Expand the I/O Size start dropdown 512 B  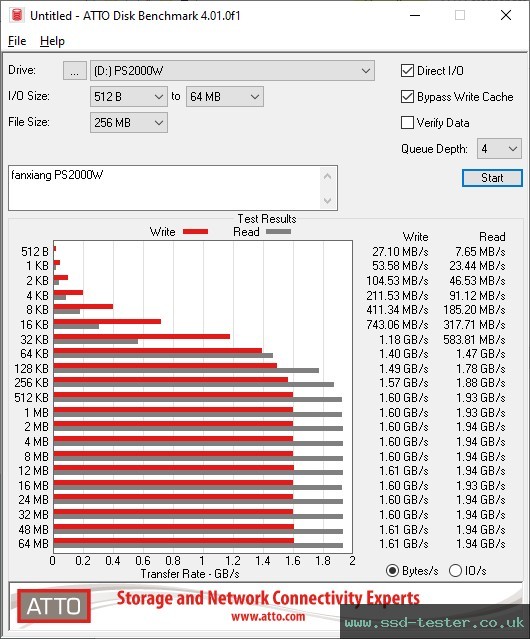(x=129, y=97)
